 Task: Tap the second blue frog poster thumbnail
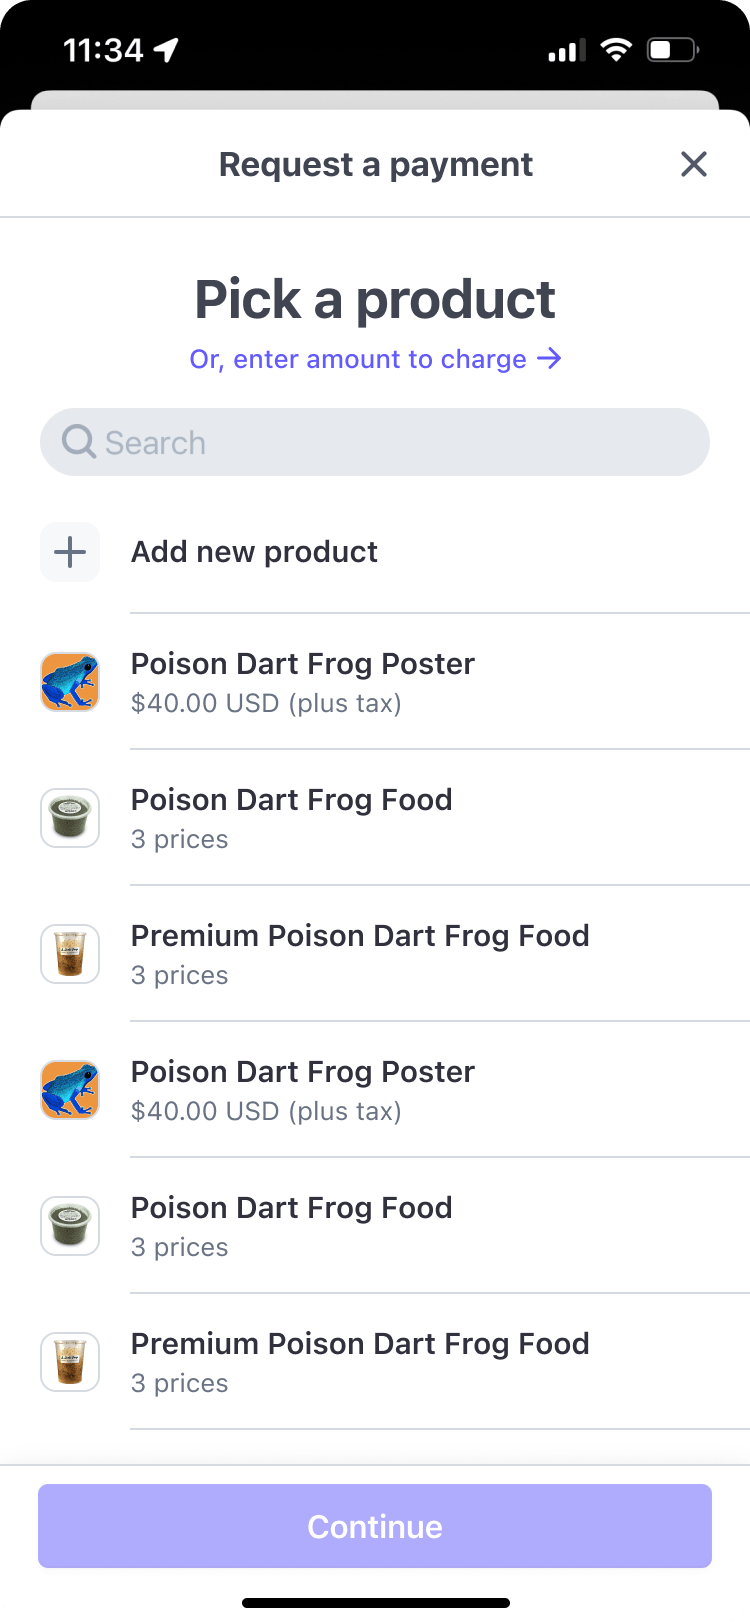tap(70, 1090)
